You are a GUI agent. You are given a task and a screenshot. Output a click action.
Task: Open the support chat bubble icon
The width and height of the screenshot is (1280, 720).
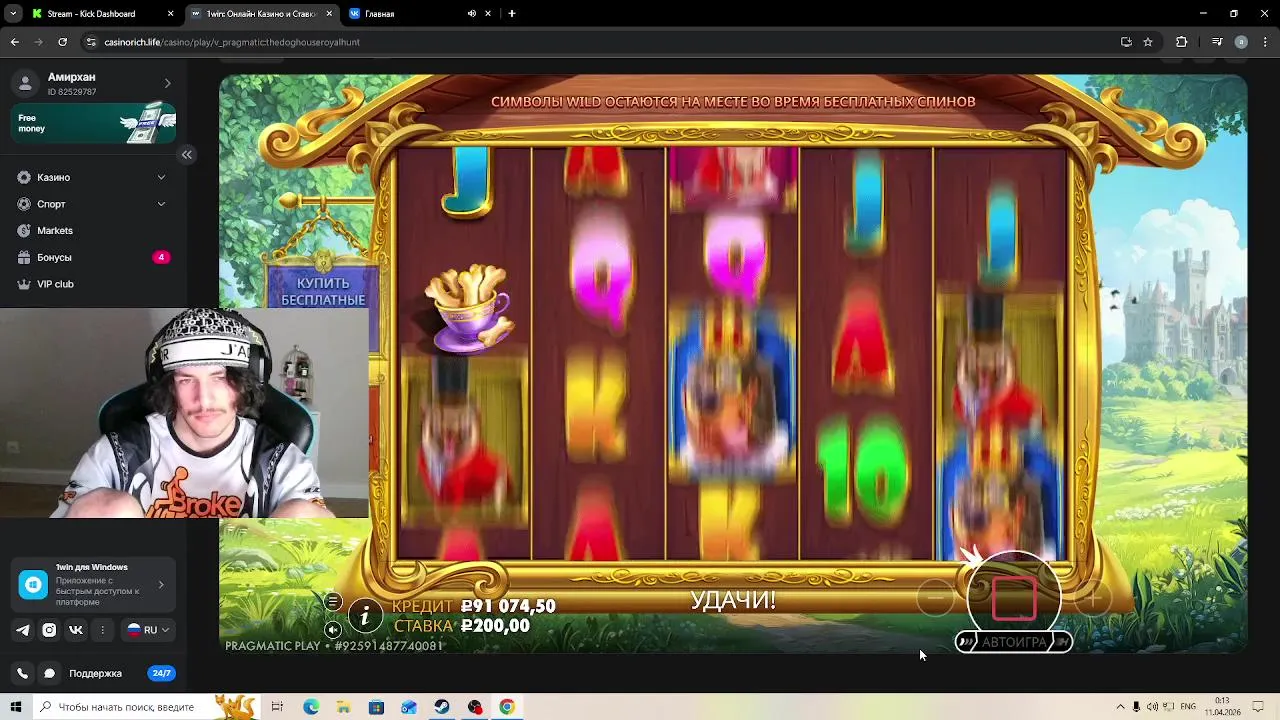click(x=49, y=673)
